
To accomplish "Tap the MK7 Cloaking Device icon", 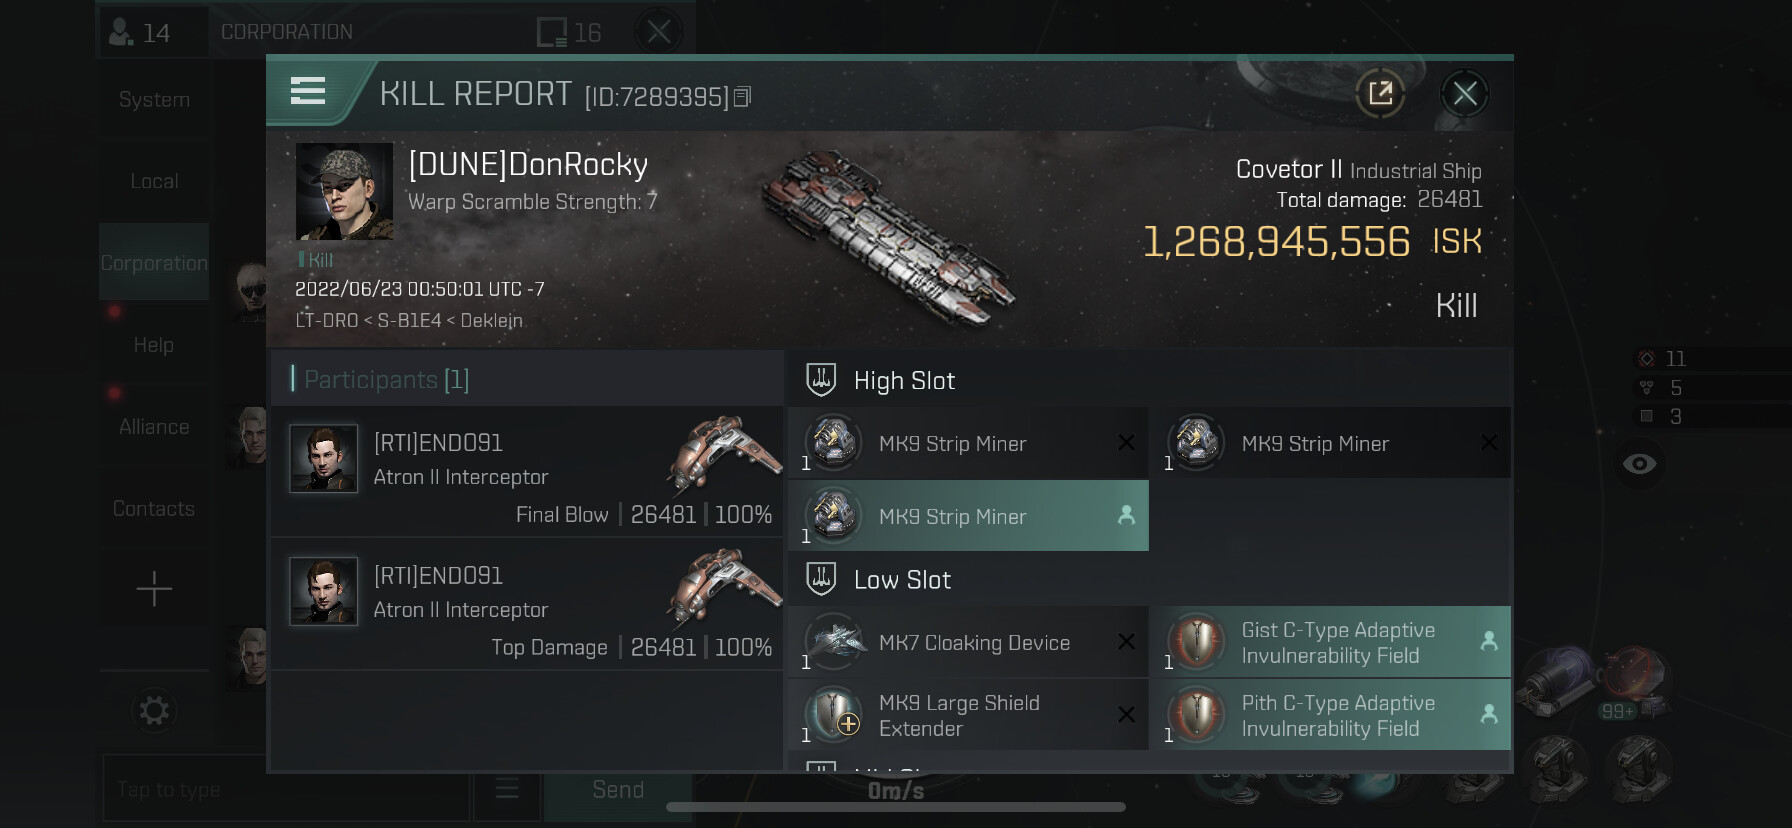I will pos(834,642).
